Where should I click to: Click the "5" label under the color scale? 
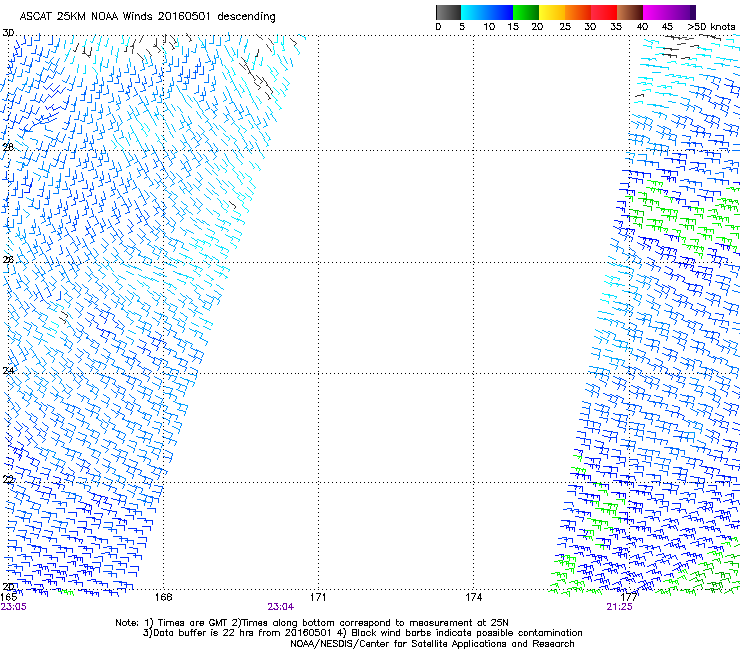tap(462, 27)
